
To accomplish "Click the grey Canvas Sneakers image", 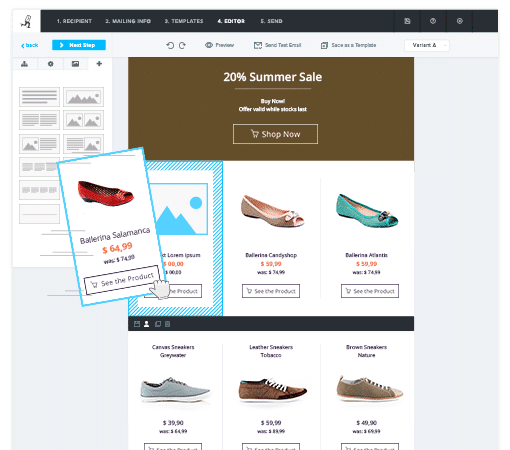I will pos(175,390).
